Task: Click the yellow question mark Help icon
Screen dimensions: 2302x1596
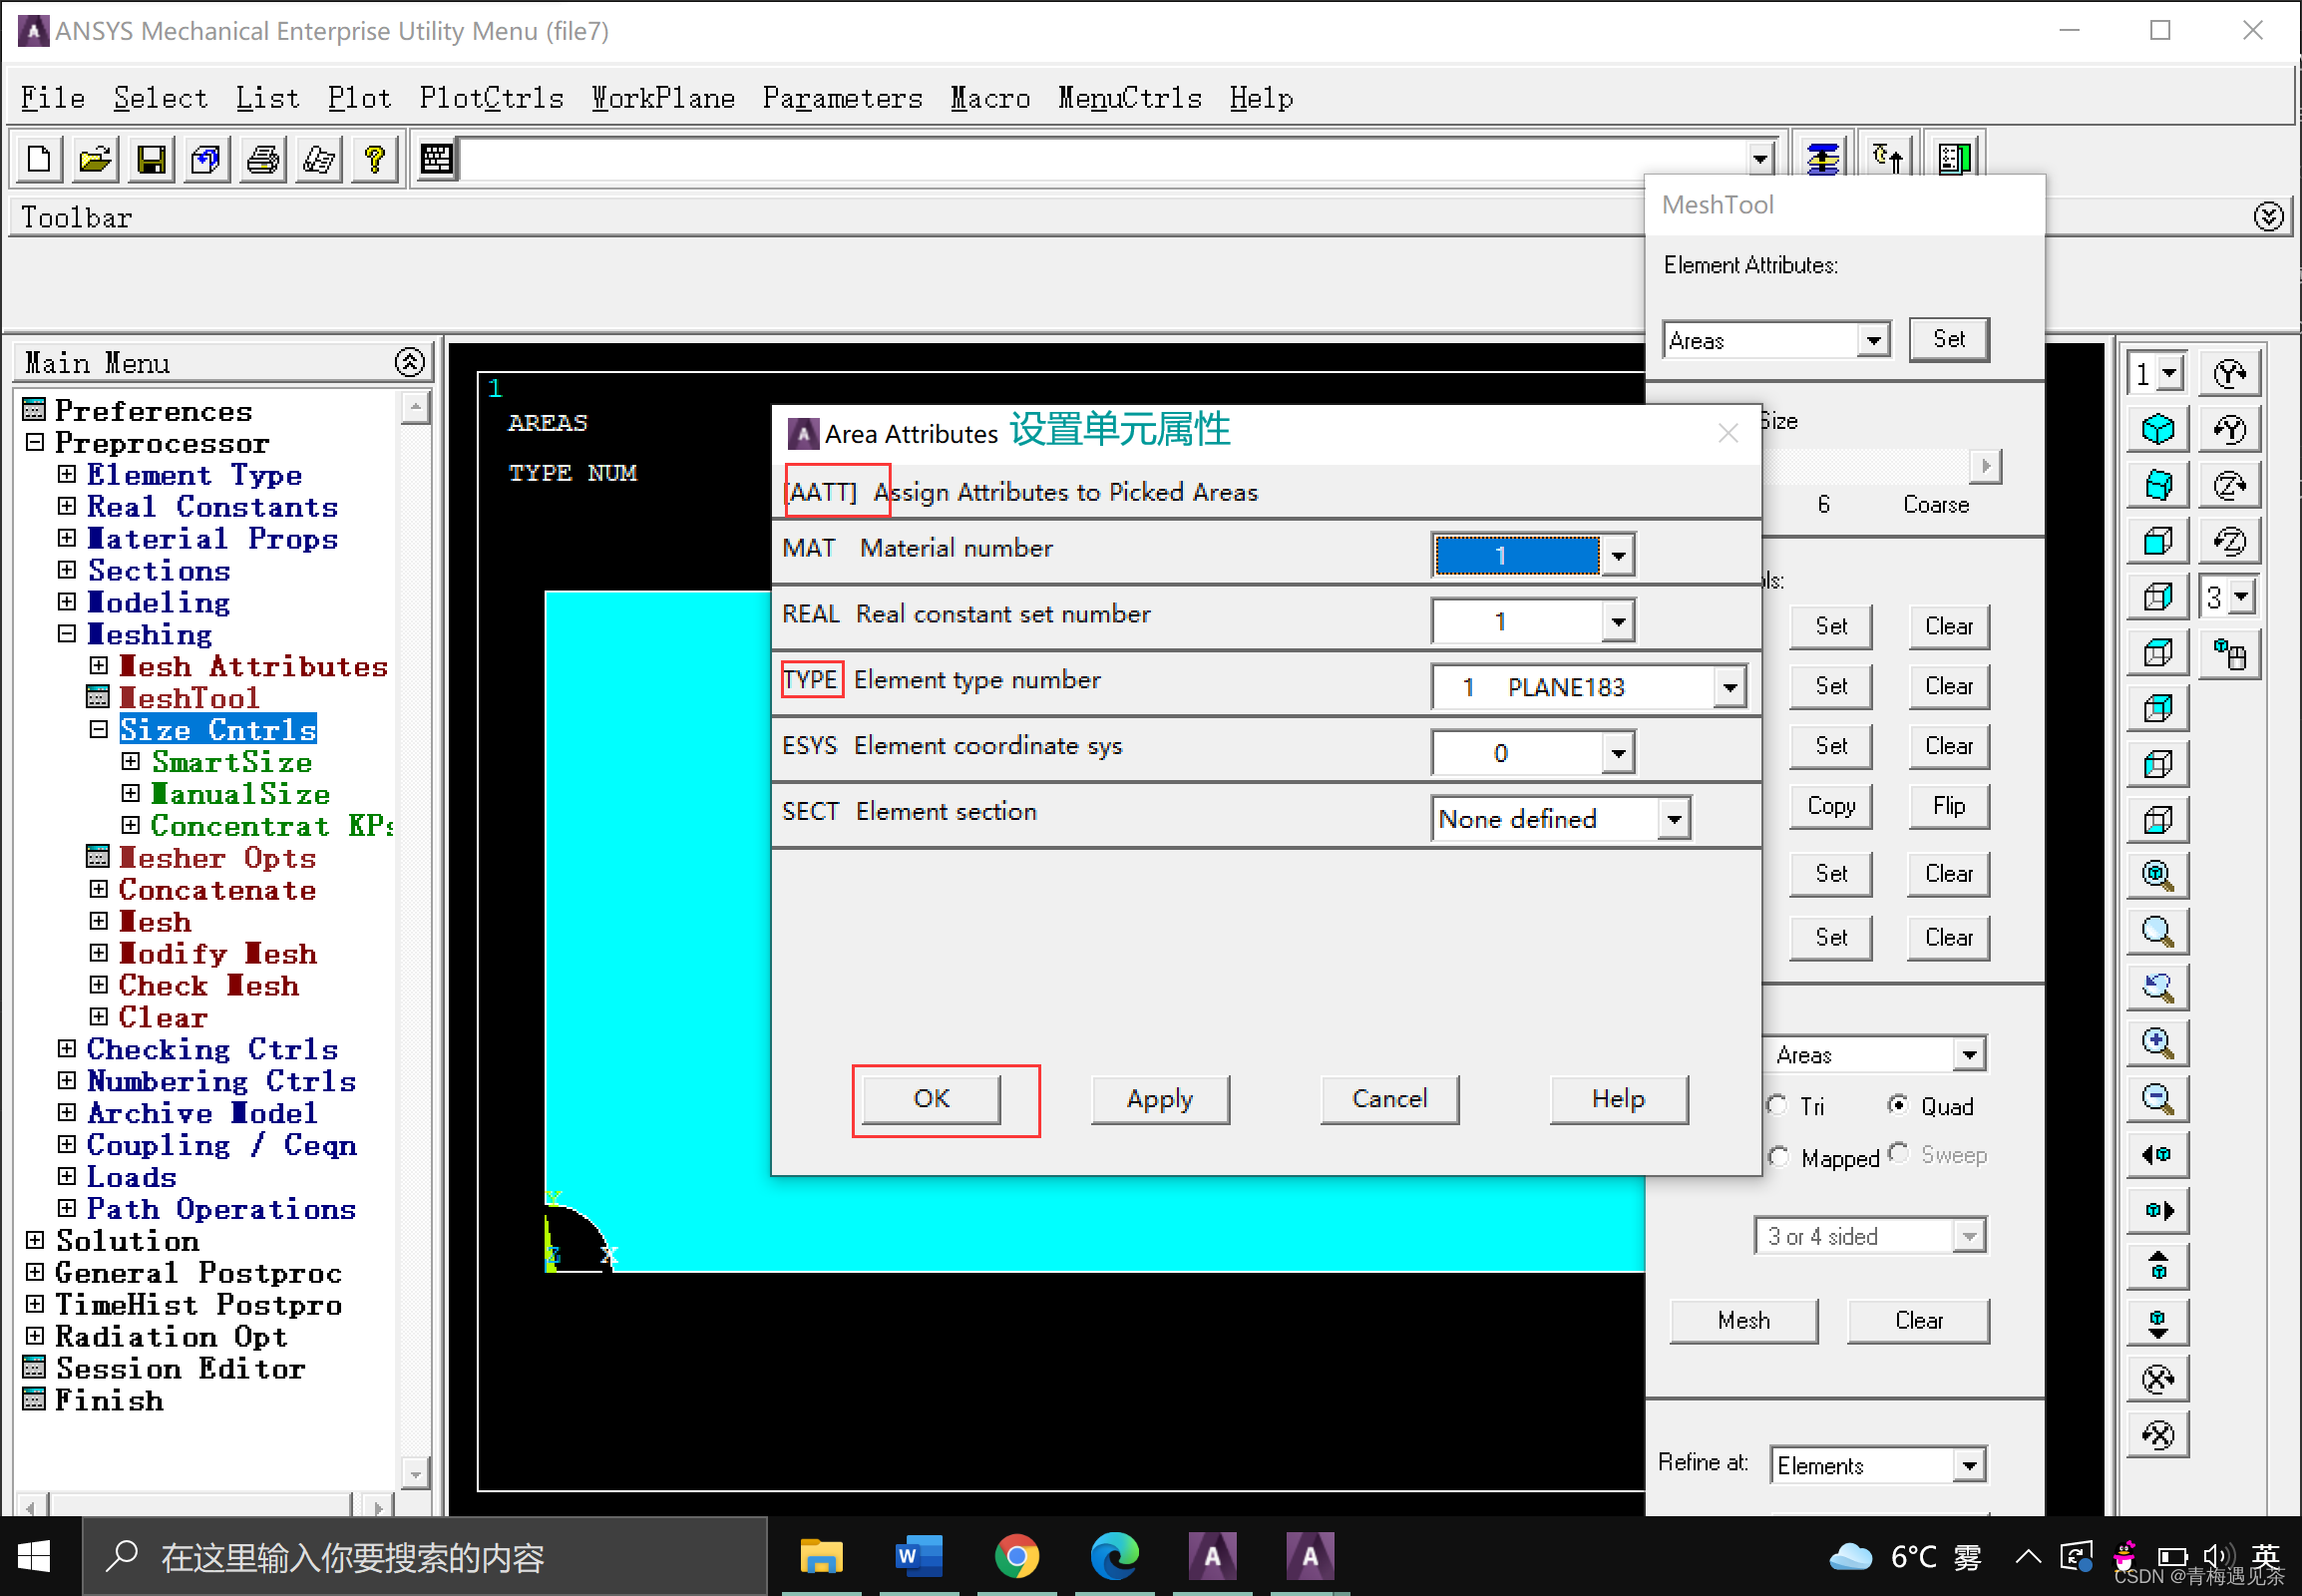Action: pos(375,159)
